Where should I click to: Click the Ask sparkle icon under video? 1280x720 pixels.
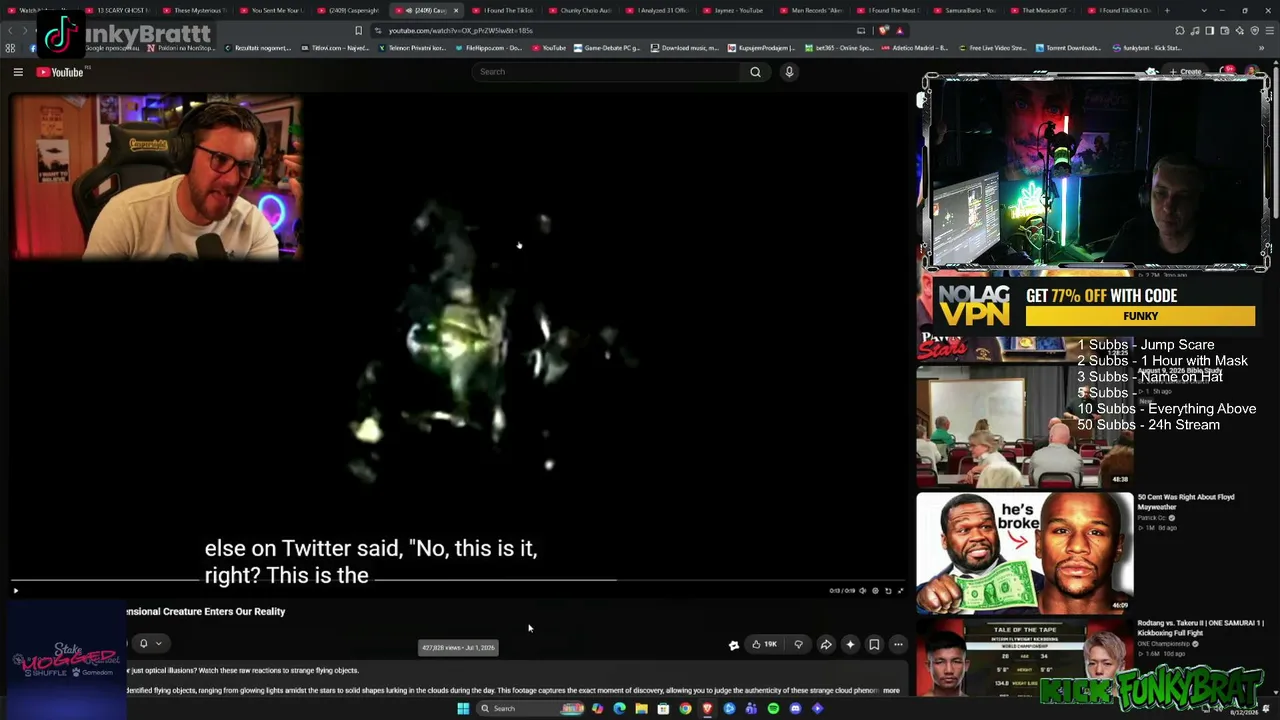click(850, 645)
